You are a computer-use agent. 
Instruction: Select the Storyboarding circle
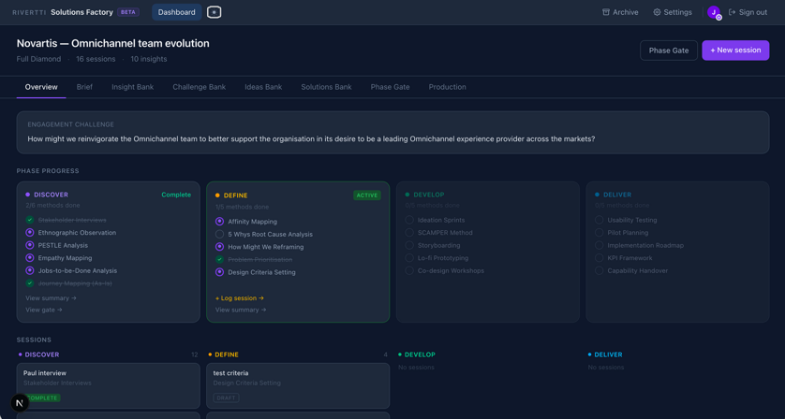[409, 245]
